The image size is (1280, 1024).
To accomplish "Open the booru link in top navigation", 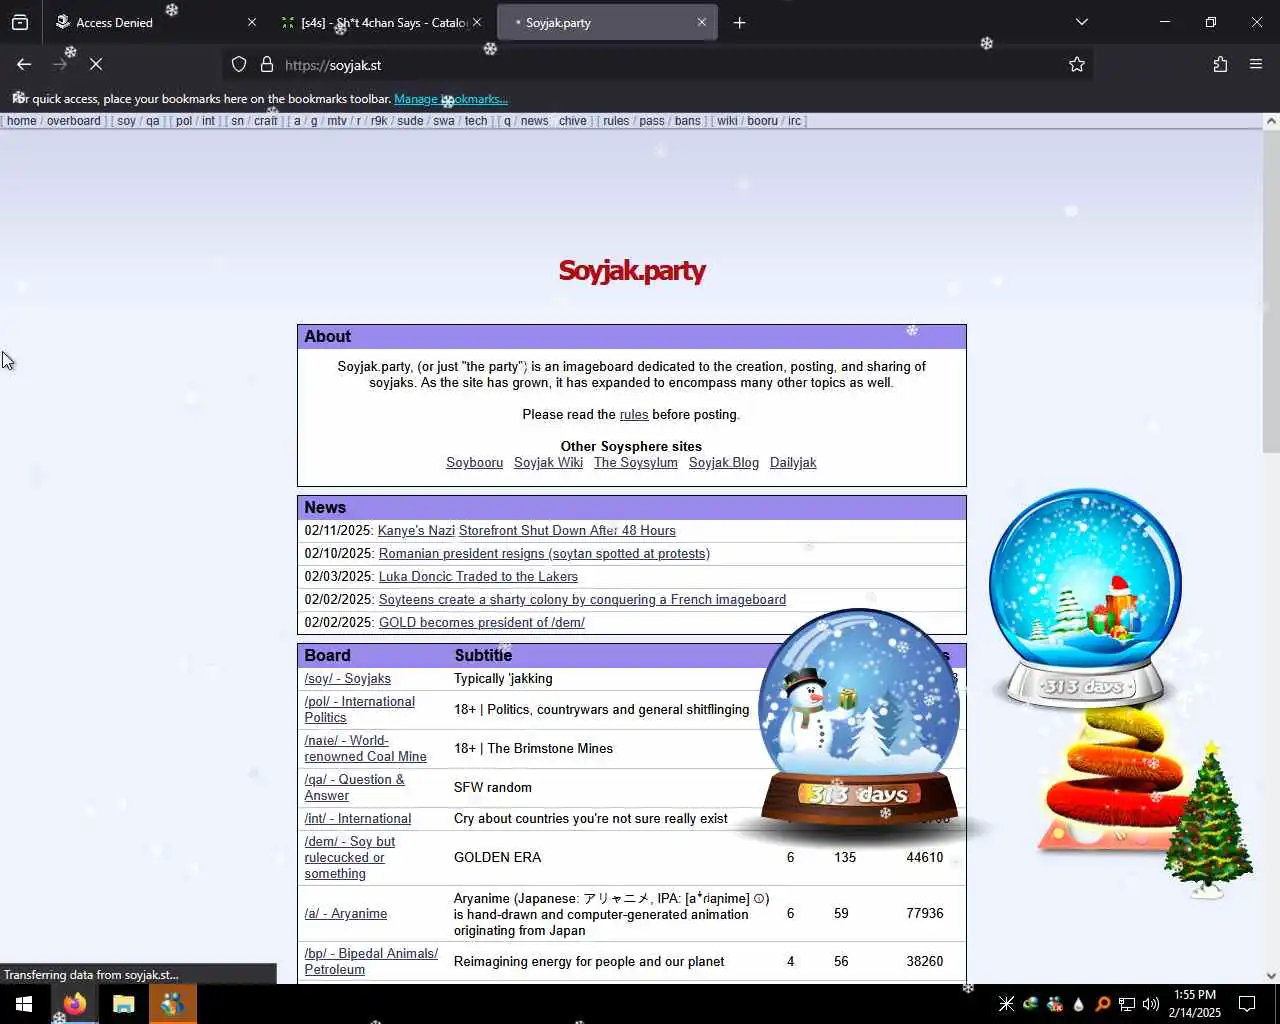I will tap(762, 121).
